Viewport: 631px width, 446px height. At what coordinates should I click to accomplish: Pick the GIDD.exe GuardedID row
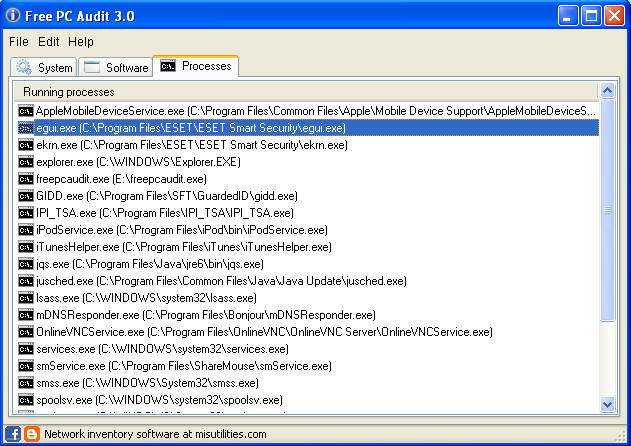308,196
